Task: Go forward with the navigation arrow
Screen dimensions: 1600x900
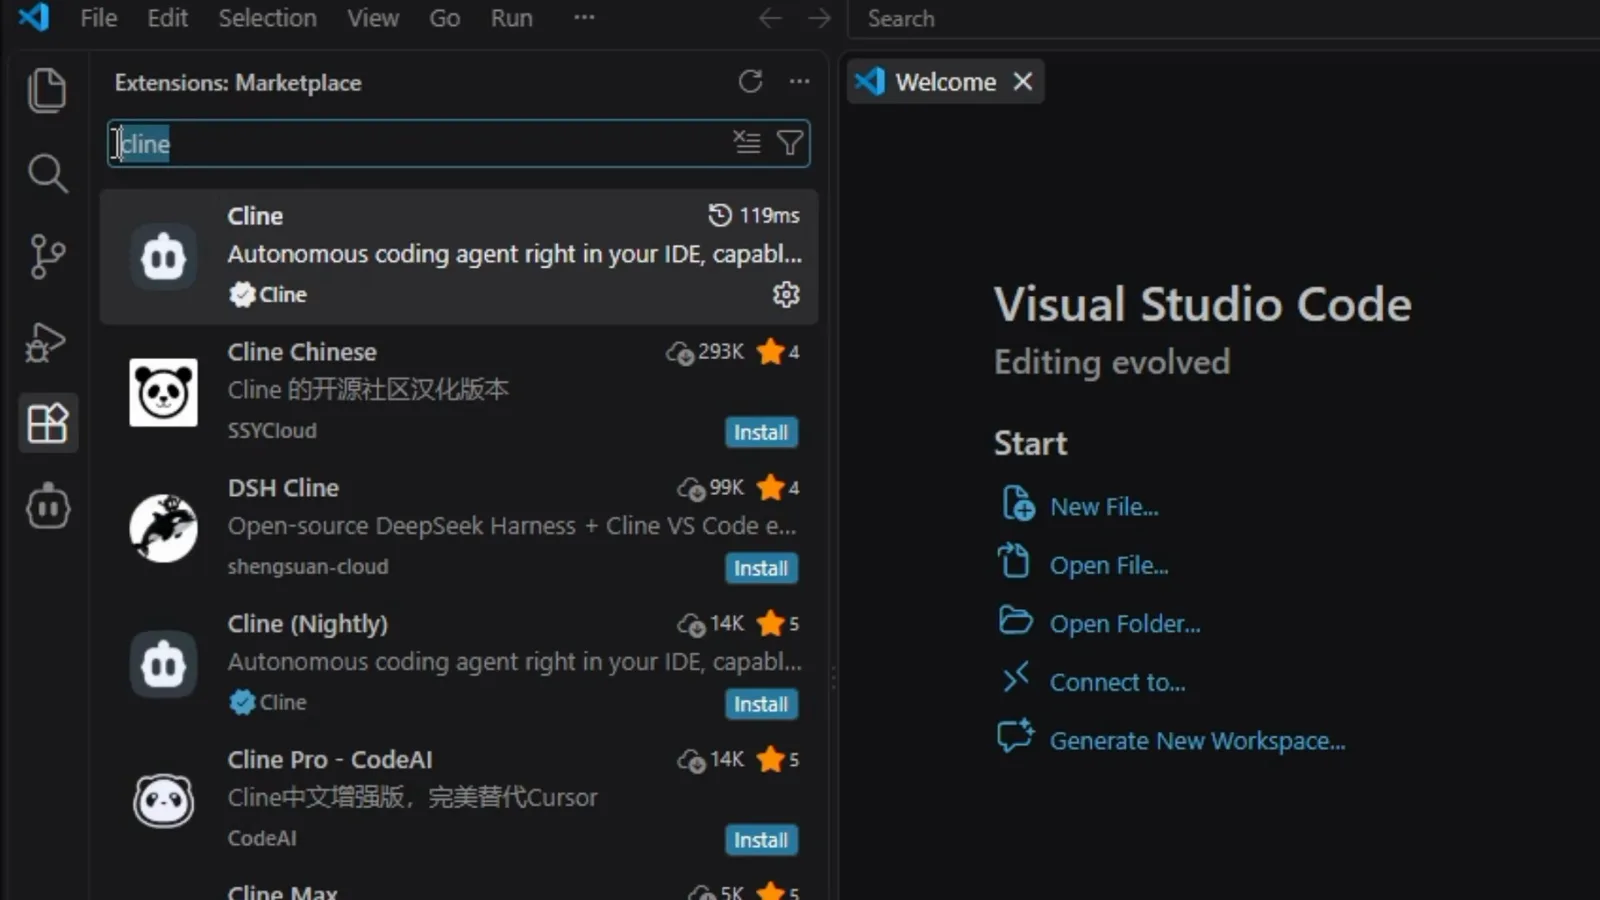Action: coord(819,18)
